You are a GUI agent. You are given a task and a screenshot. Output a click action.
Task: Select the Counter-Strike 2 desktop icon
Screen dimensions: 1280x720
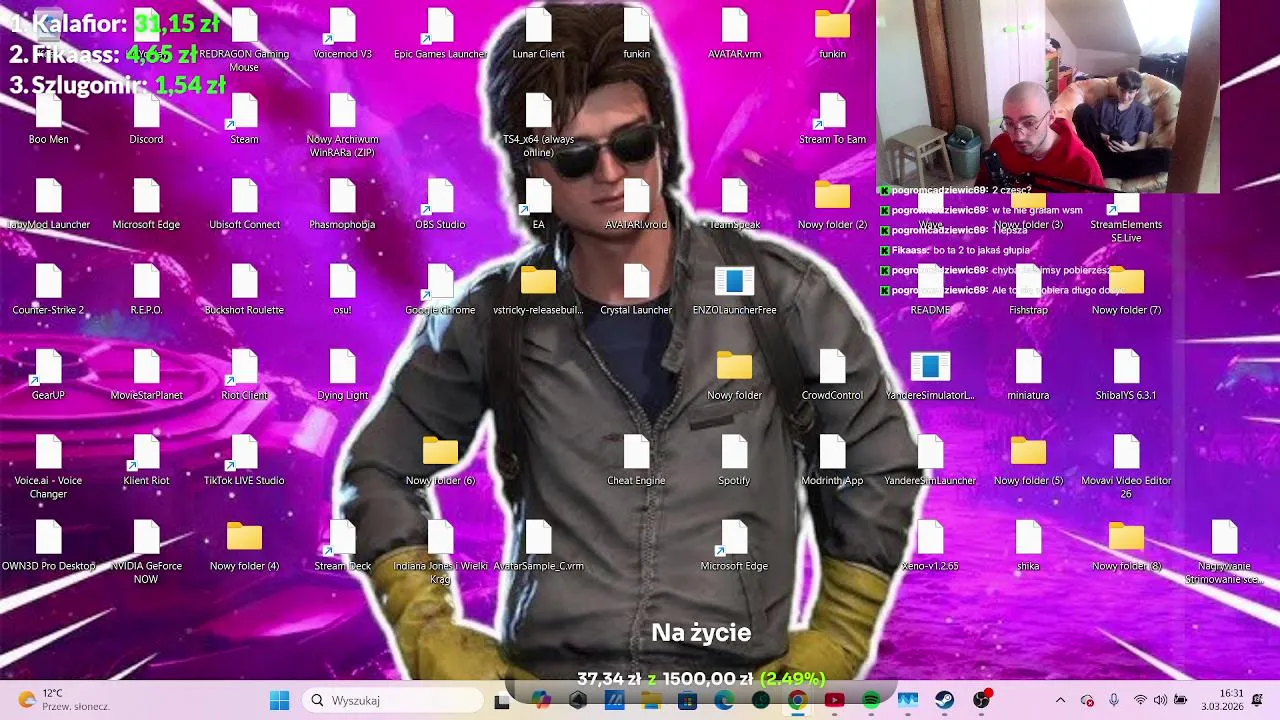[48, 289]
